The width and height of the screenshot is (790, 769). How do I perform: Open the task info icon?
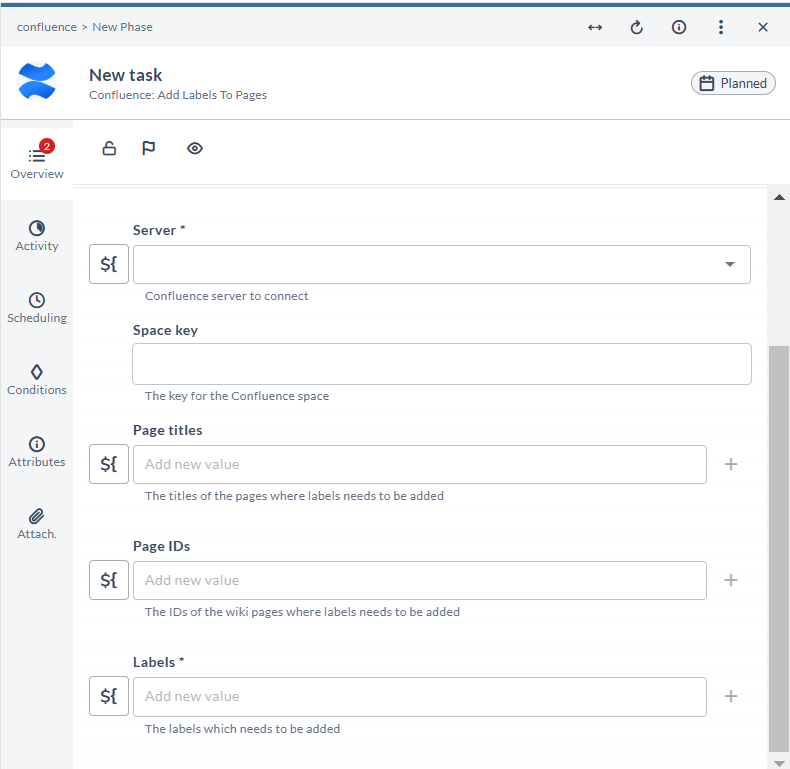pyautogui.click(x=679, y=28)
